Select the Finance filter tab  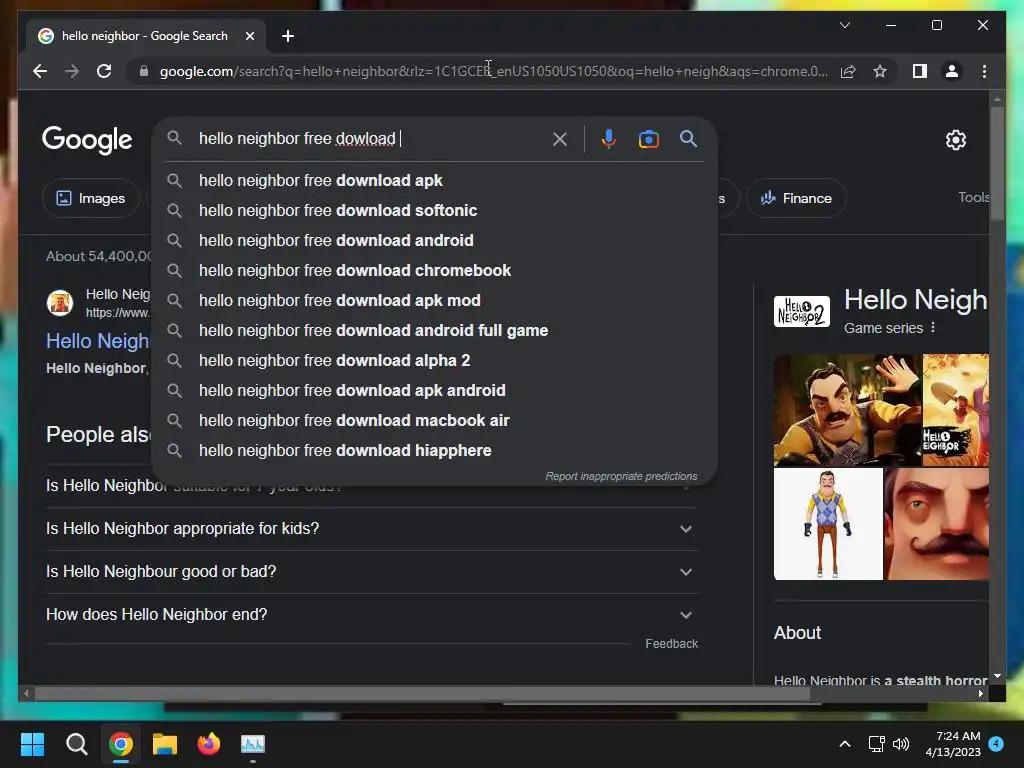coord(796,198)
